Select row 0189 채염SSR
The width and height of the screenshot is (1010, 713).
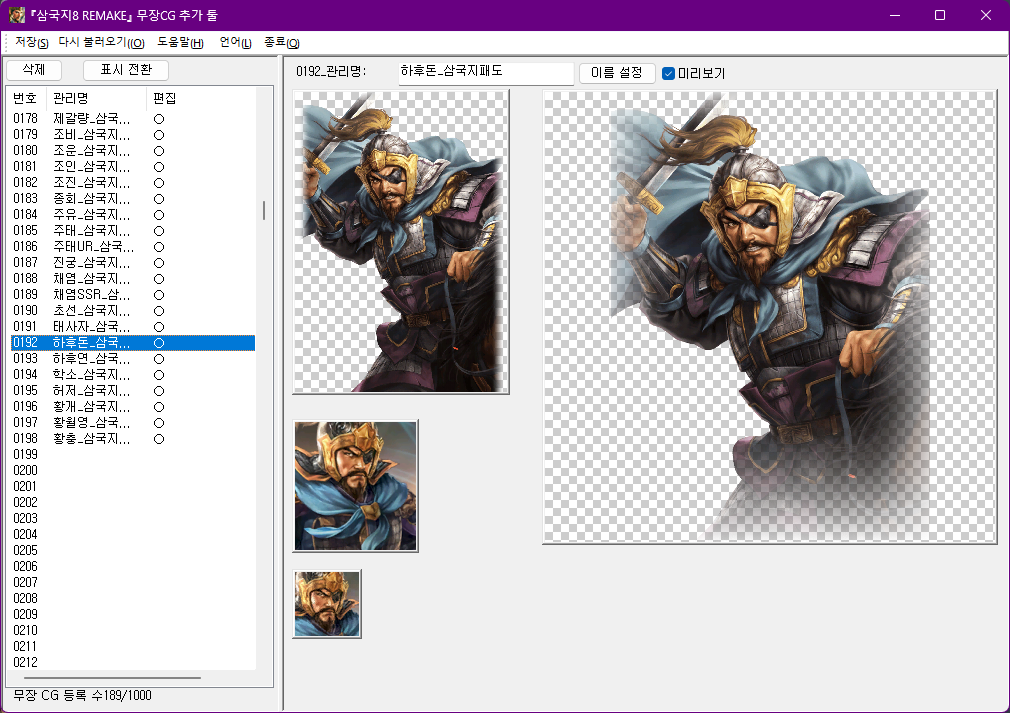pos(133,294)
